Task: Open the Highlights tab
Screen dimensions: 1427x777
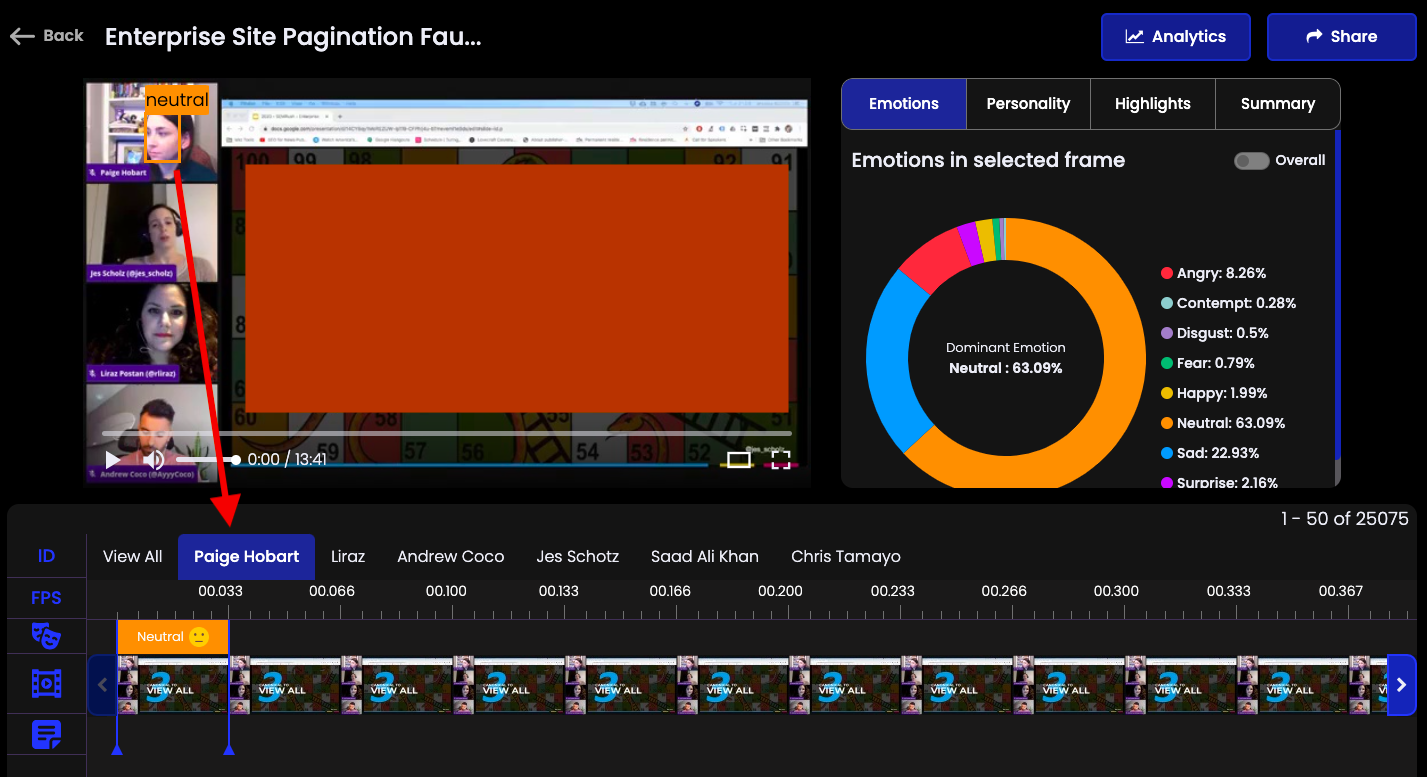Action: point(1152,104)
